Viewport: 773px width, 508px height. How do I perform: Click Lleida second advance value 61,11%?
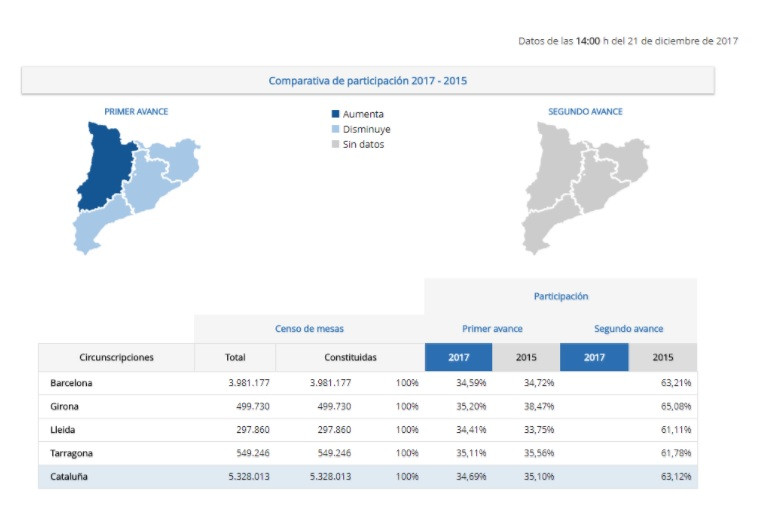(x=676, y=430)
